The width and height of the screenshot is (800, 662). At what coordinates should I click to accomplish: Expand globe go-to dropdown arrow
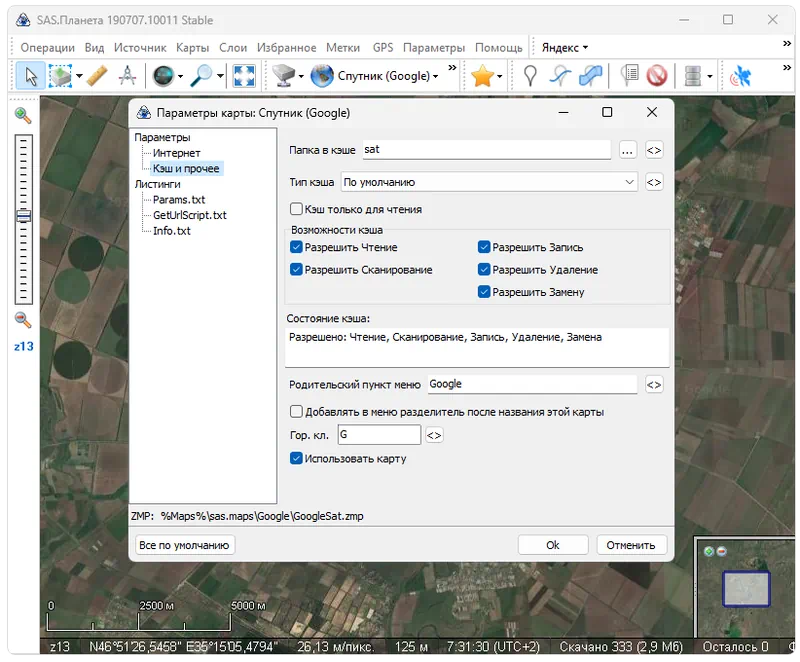(x=180, y=77)
